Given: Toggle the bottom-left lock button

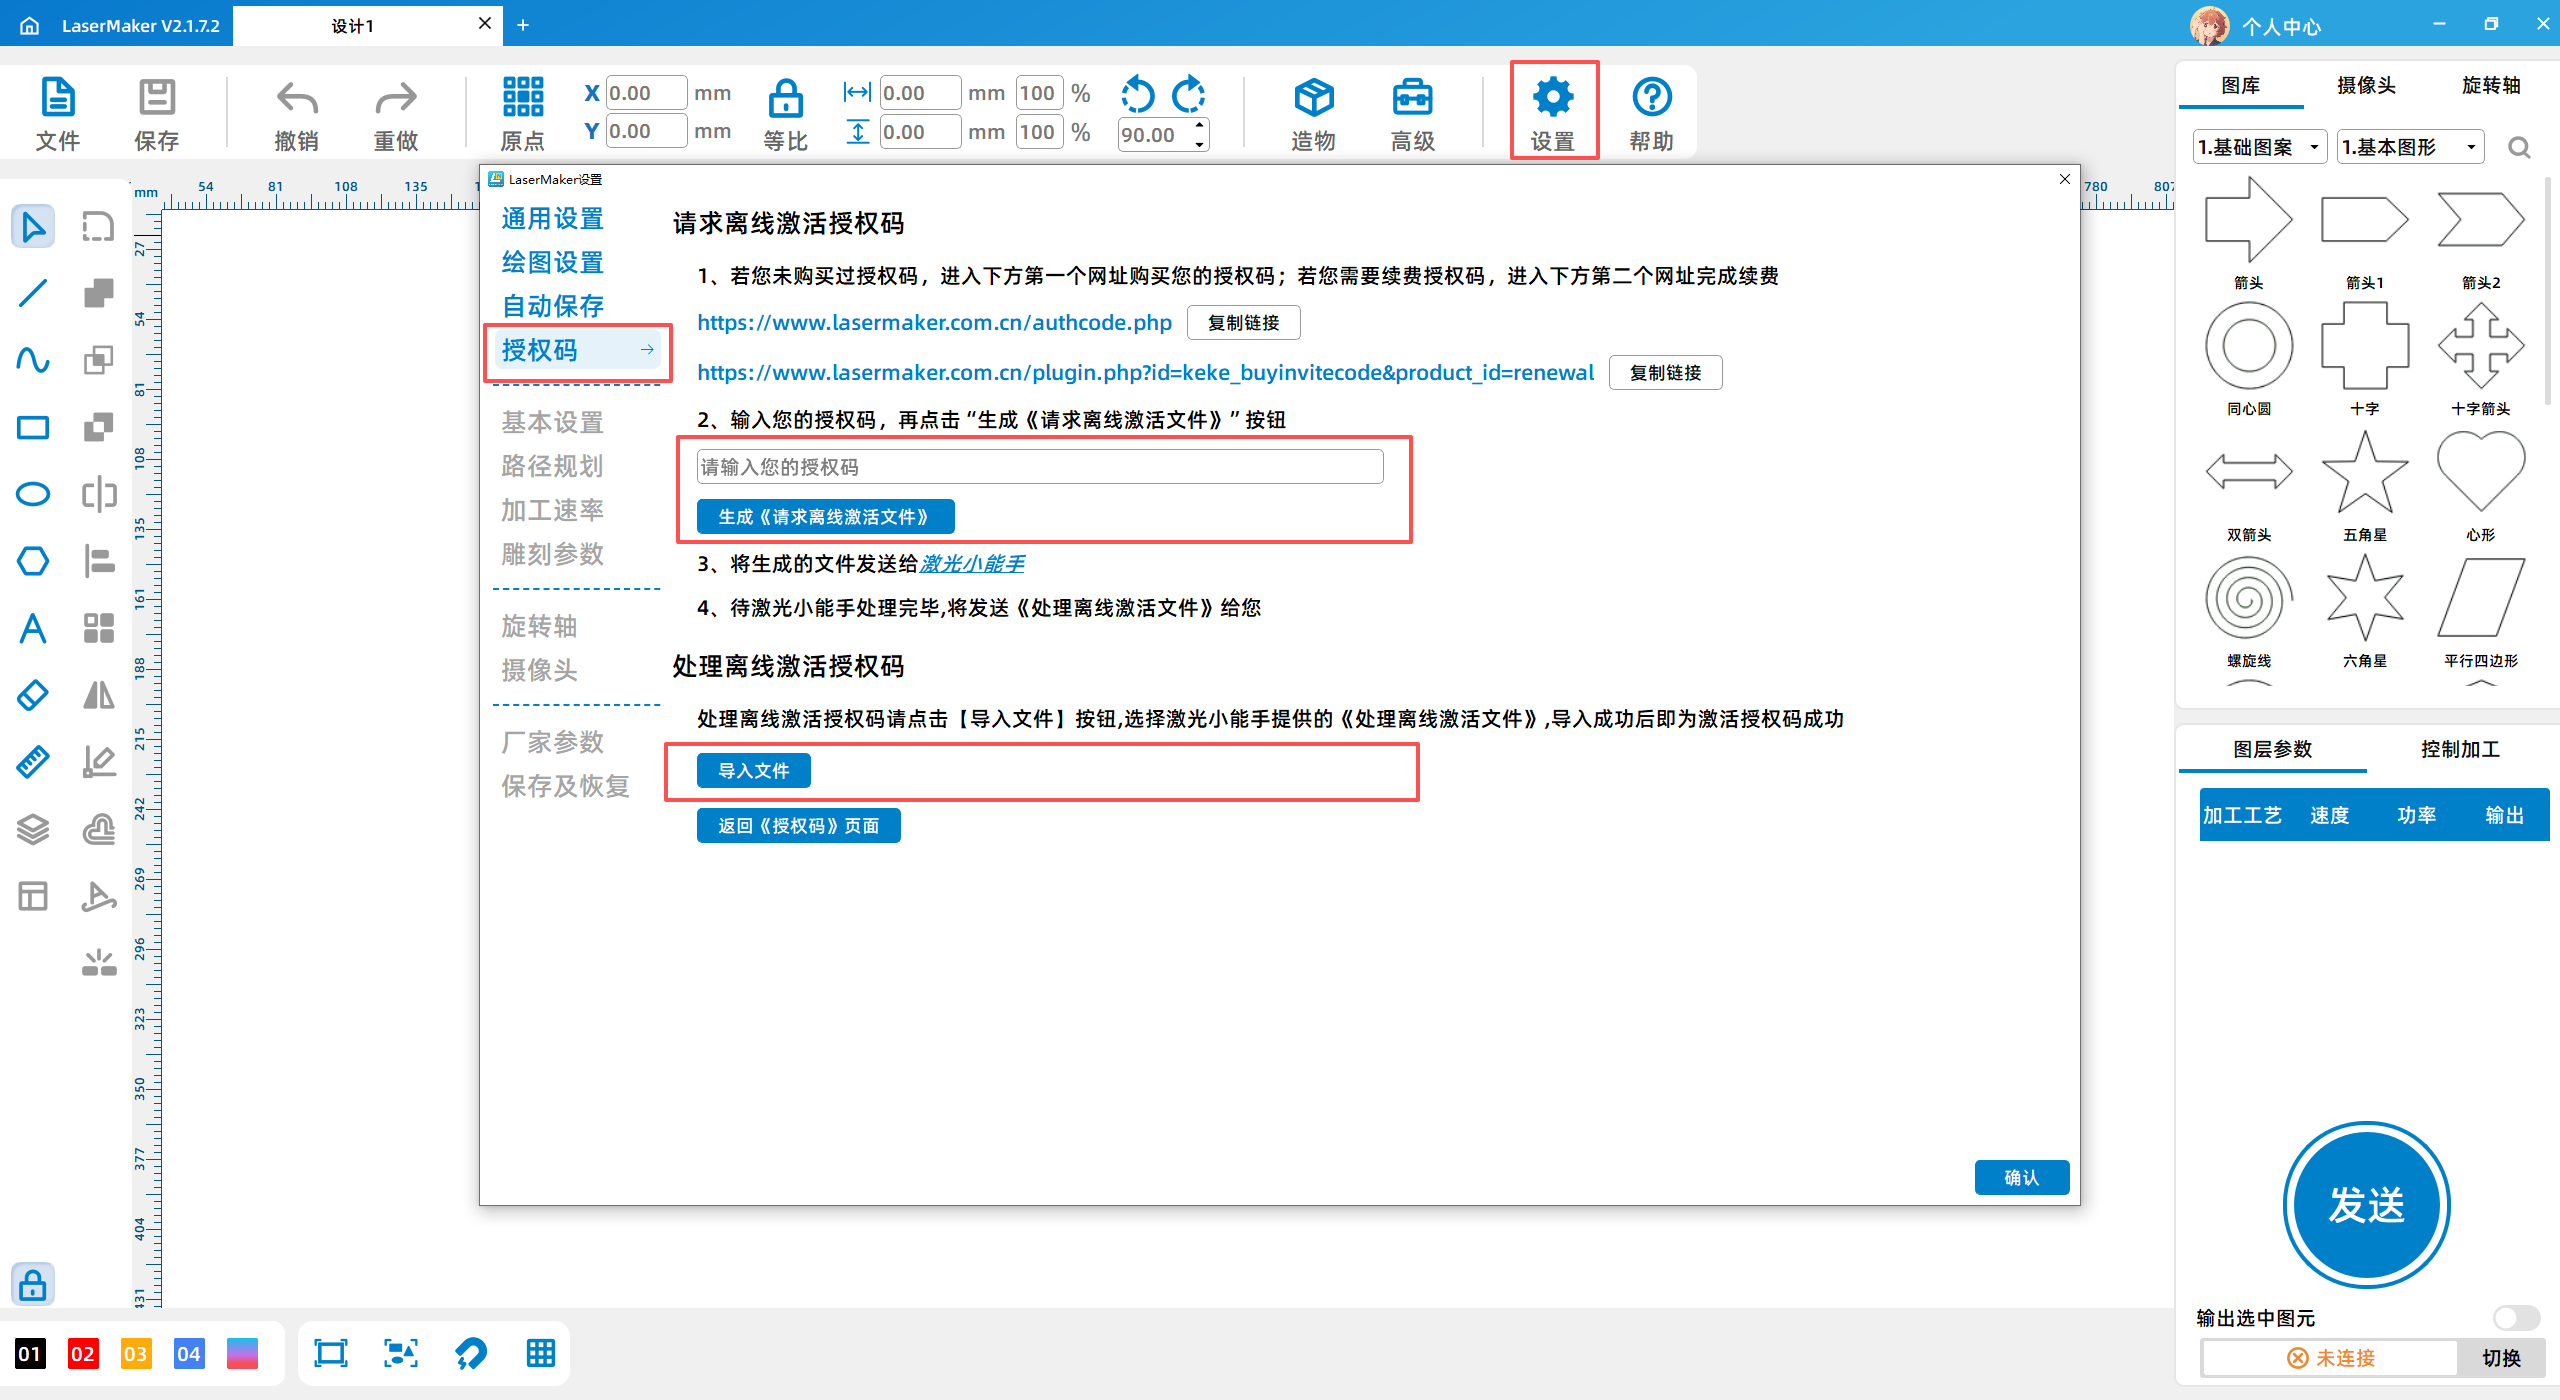Looking at the screenshot, I should [x=33, y=1284].
